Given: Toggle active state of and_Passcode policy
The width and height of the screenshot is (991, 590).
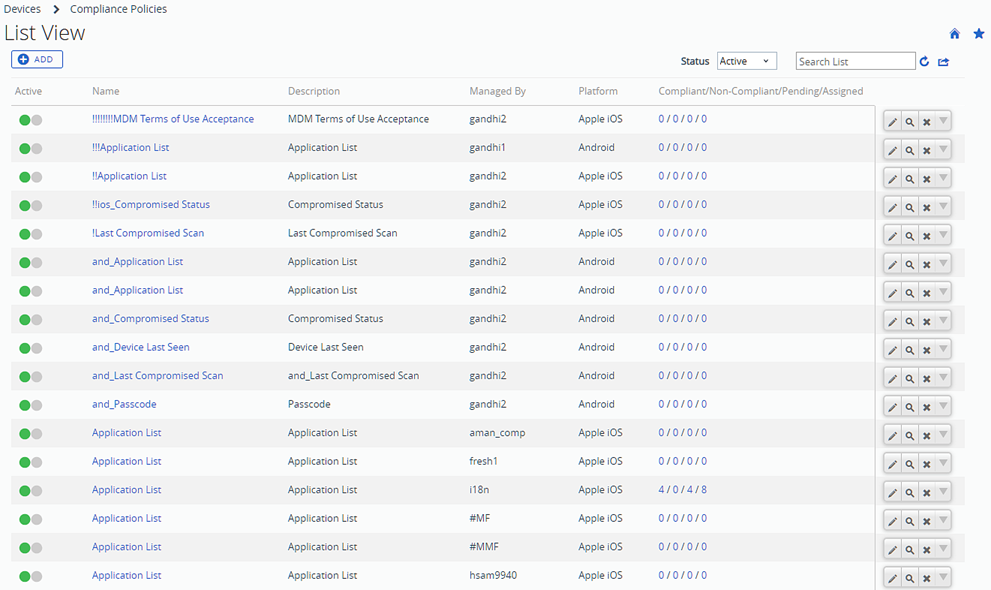Looking at the screenshot, I should [30, 405].
